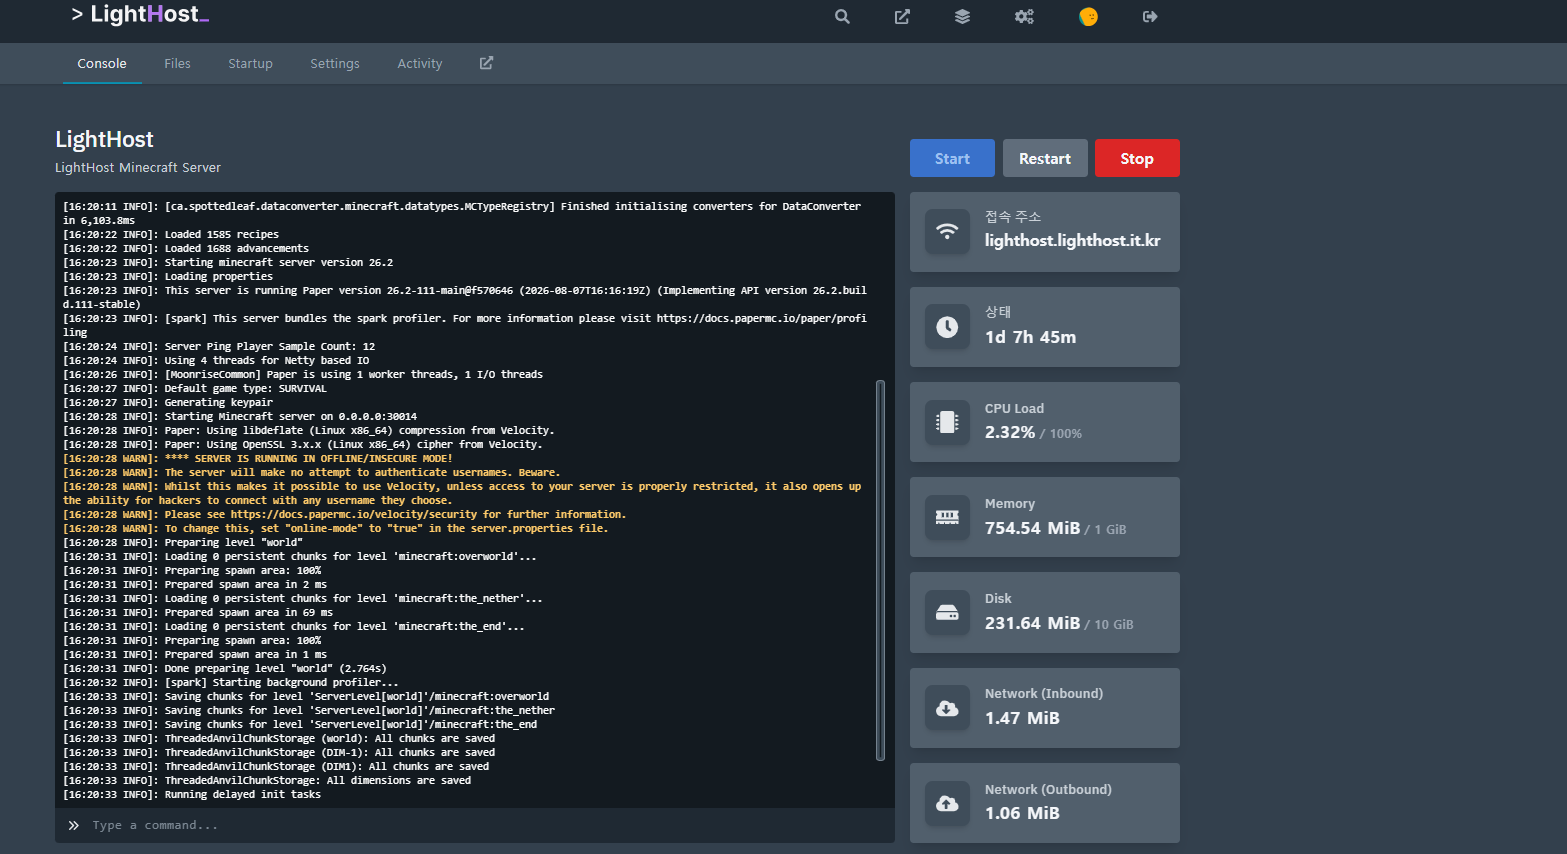
Task: Click the 'SERVER IS RUNNING IN OFFLINE/INSECURE MODE' warning line
Action: point(258,458)
